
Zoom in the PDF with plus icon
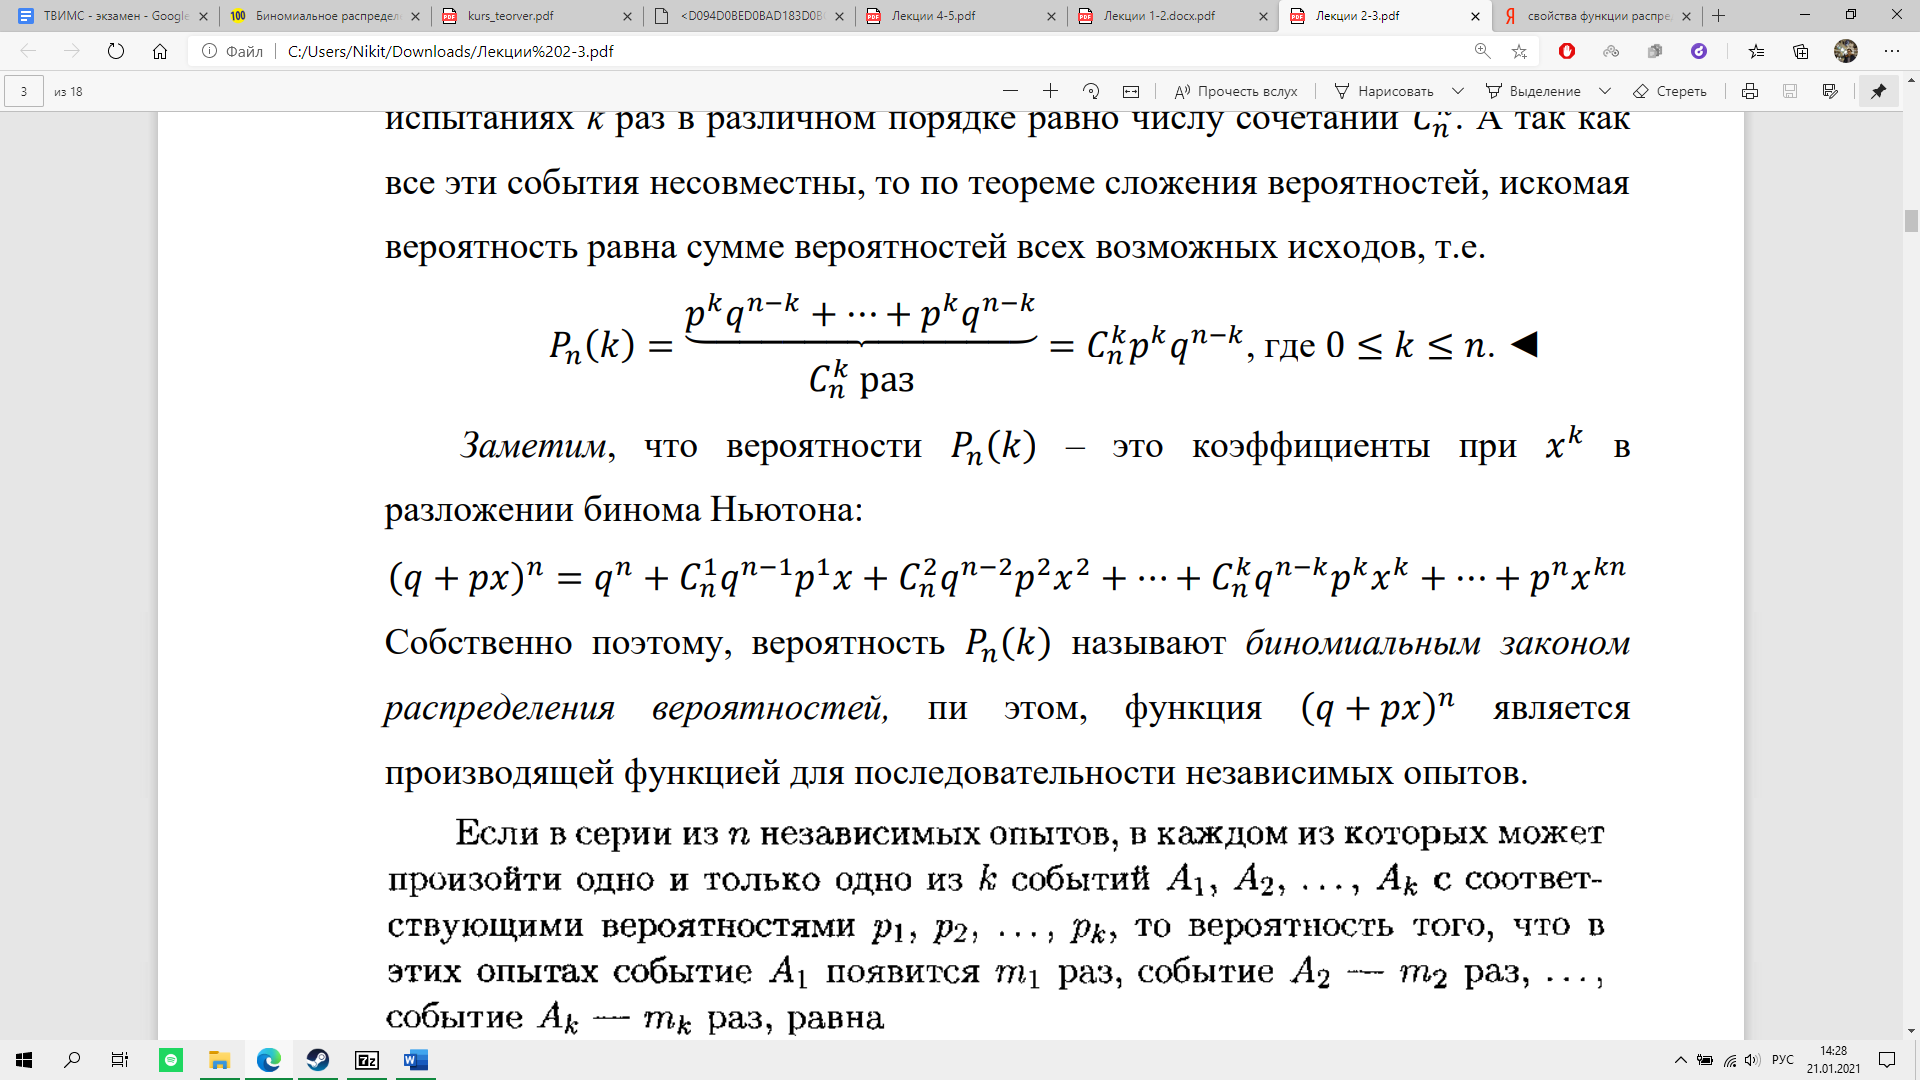[x=1050, y=91]
